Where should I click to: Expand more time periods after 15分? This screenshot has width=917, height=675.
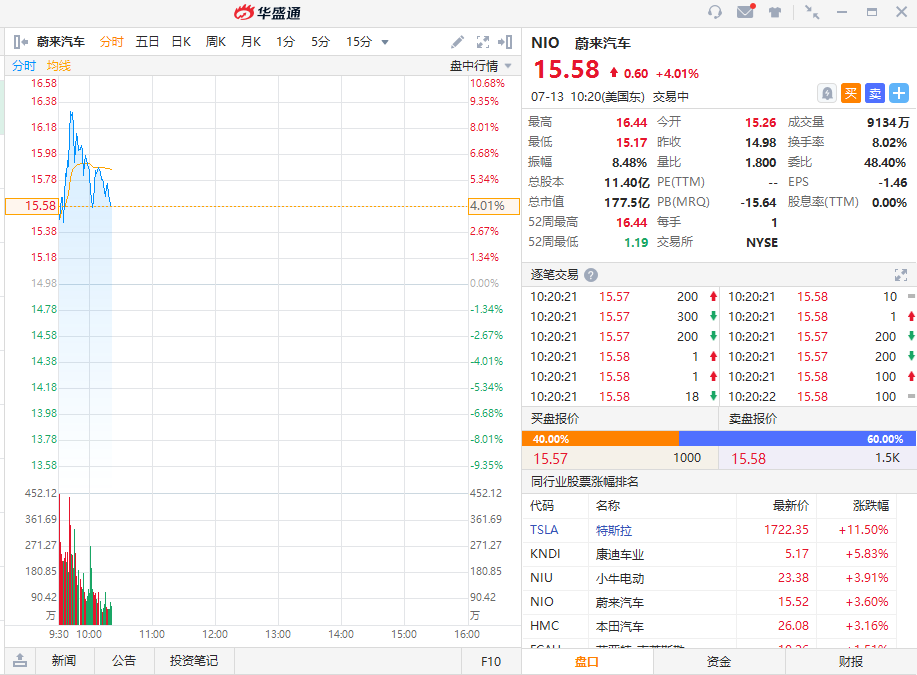[x=385, y=42]
